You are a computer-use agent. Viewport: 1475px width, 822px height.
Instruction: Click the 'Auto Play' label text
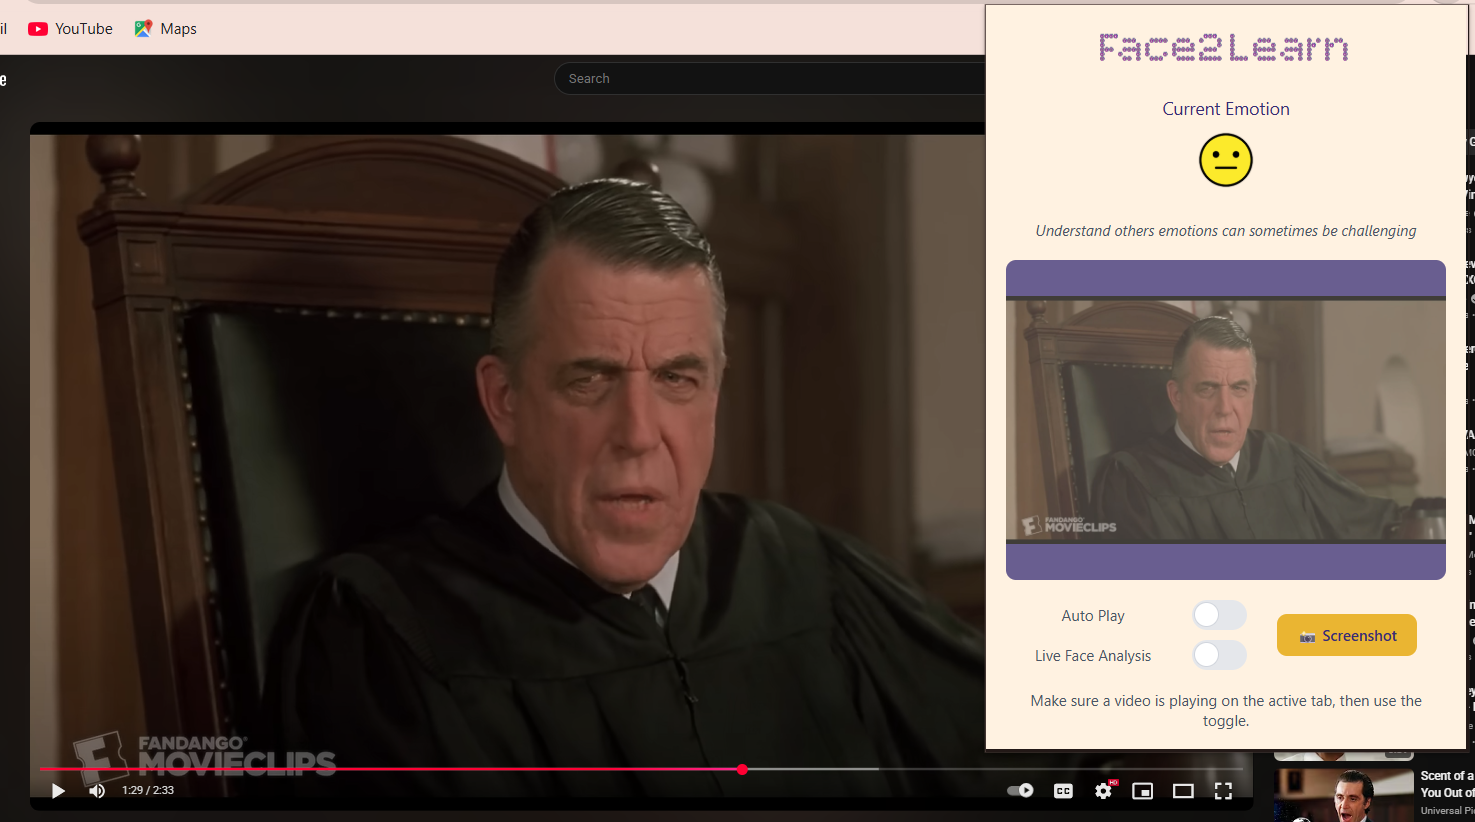tap(1093, 616)
